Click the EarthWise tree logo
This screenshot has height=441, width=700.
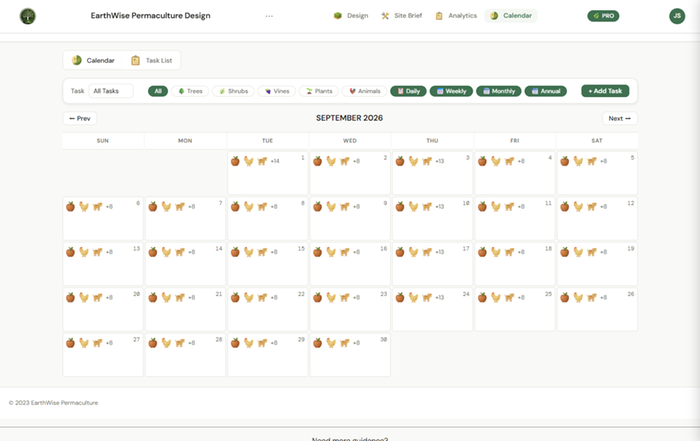click(x=28, y=16)
